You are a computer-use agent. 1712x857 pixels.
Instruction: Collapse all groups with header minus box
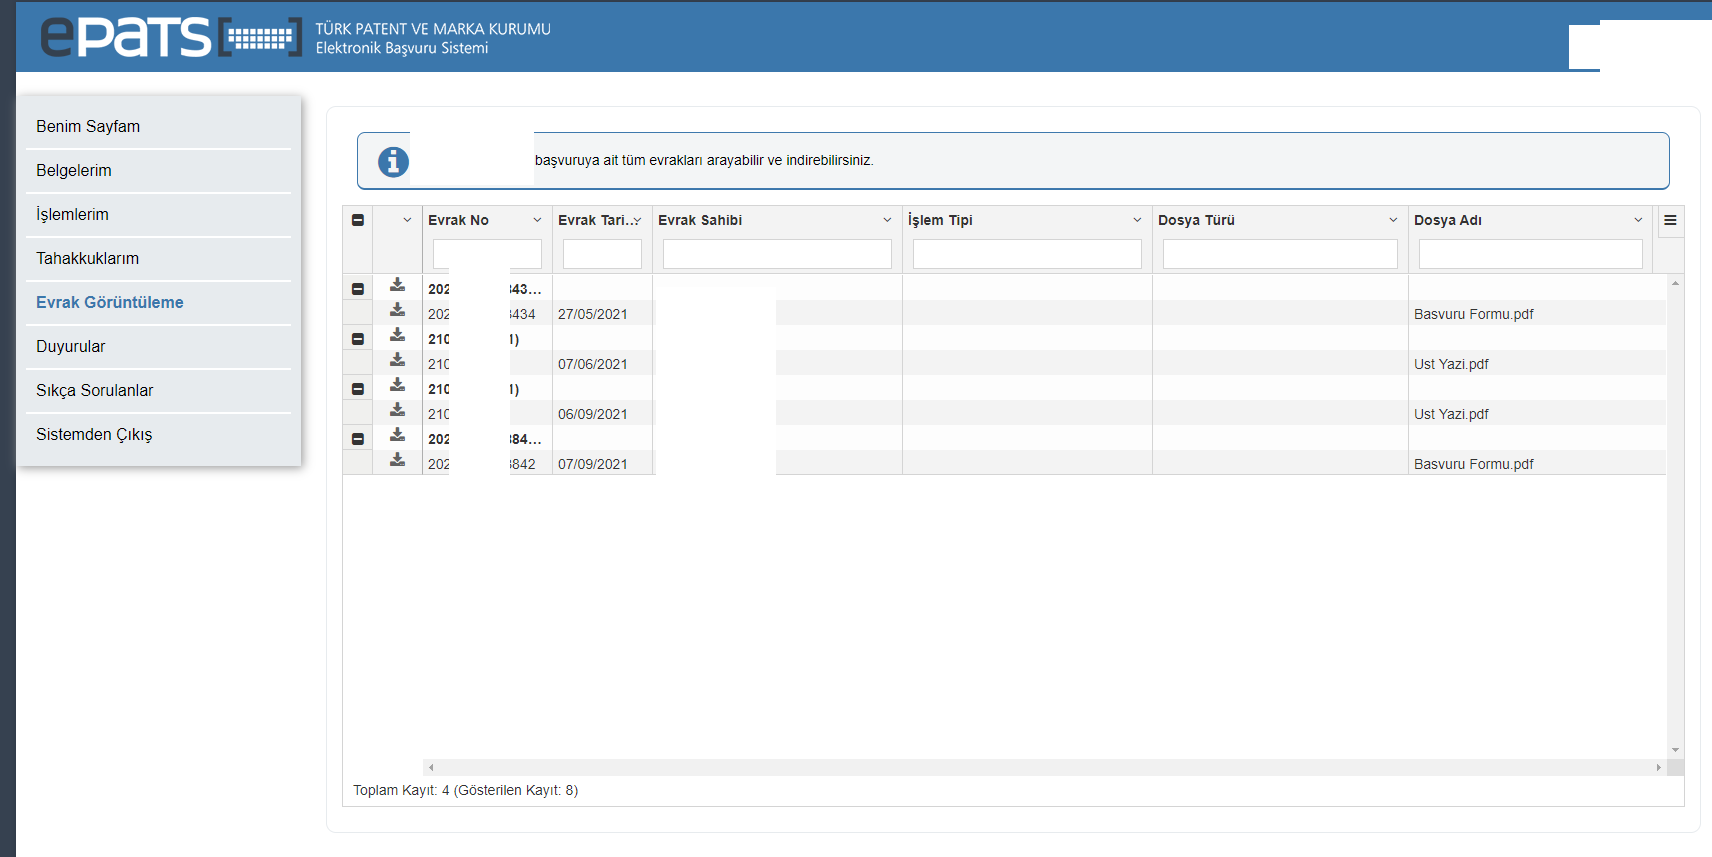[358, 220]
